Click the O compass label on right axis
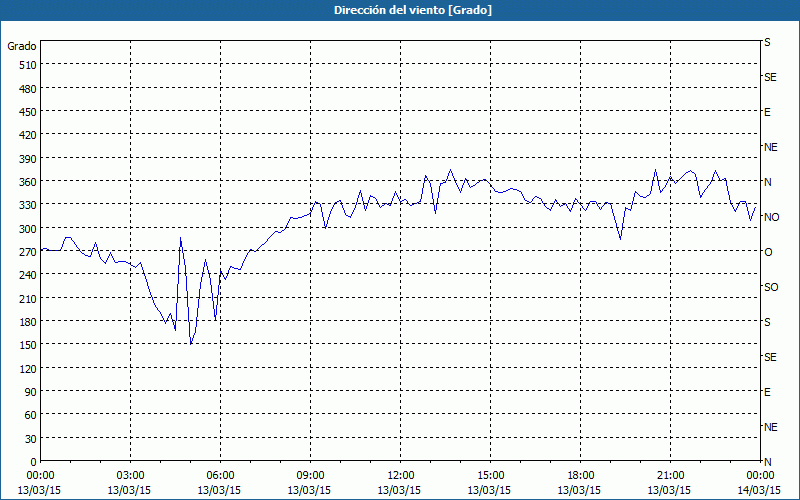 click(x=768, y=252)
